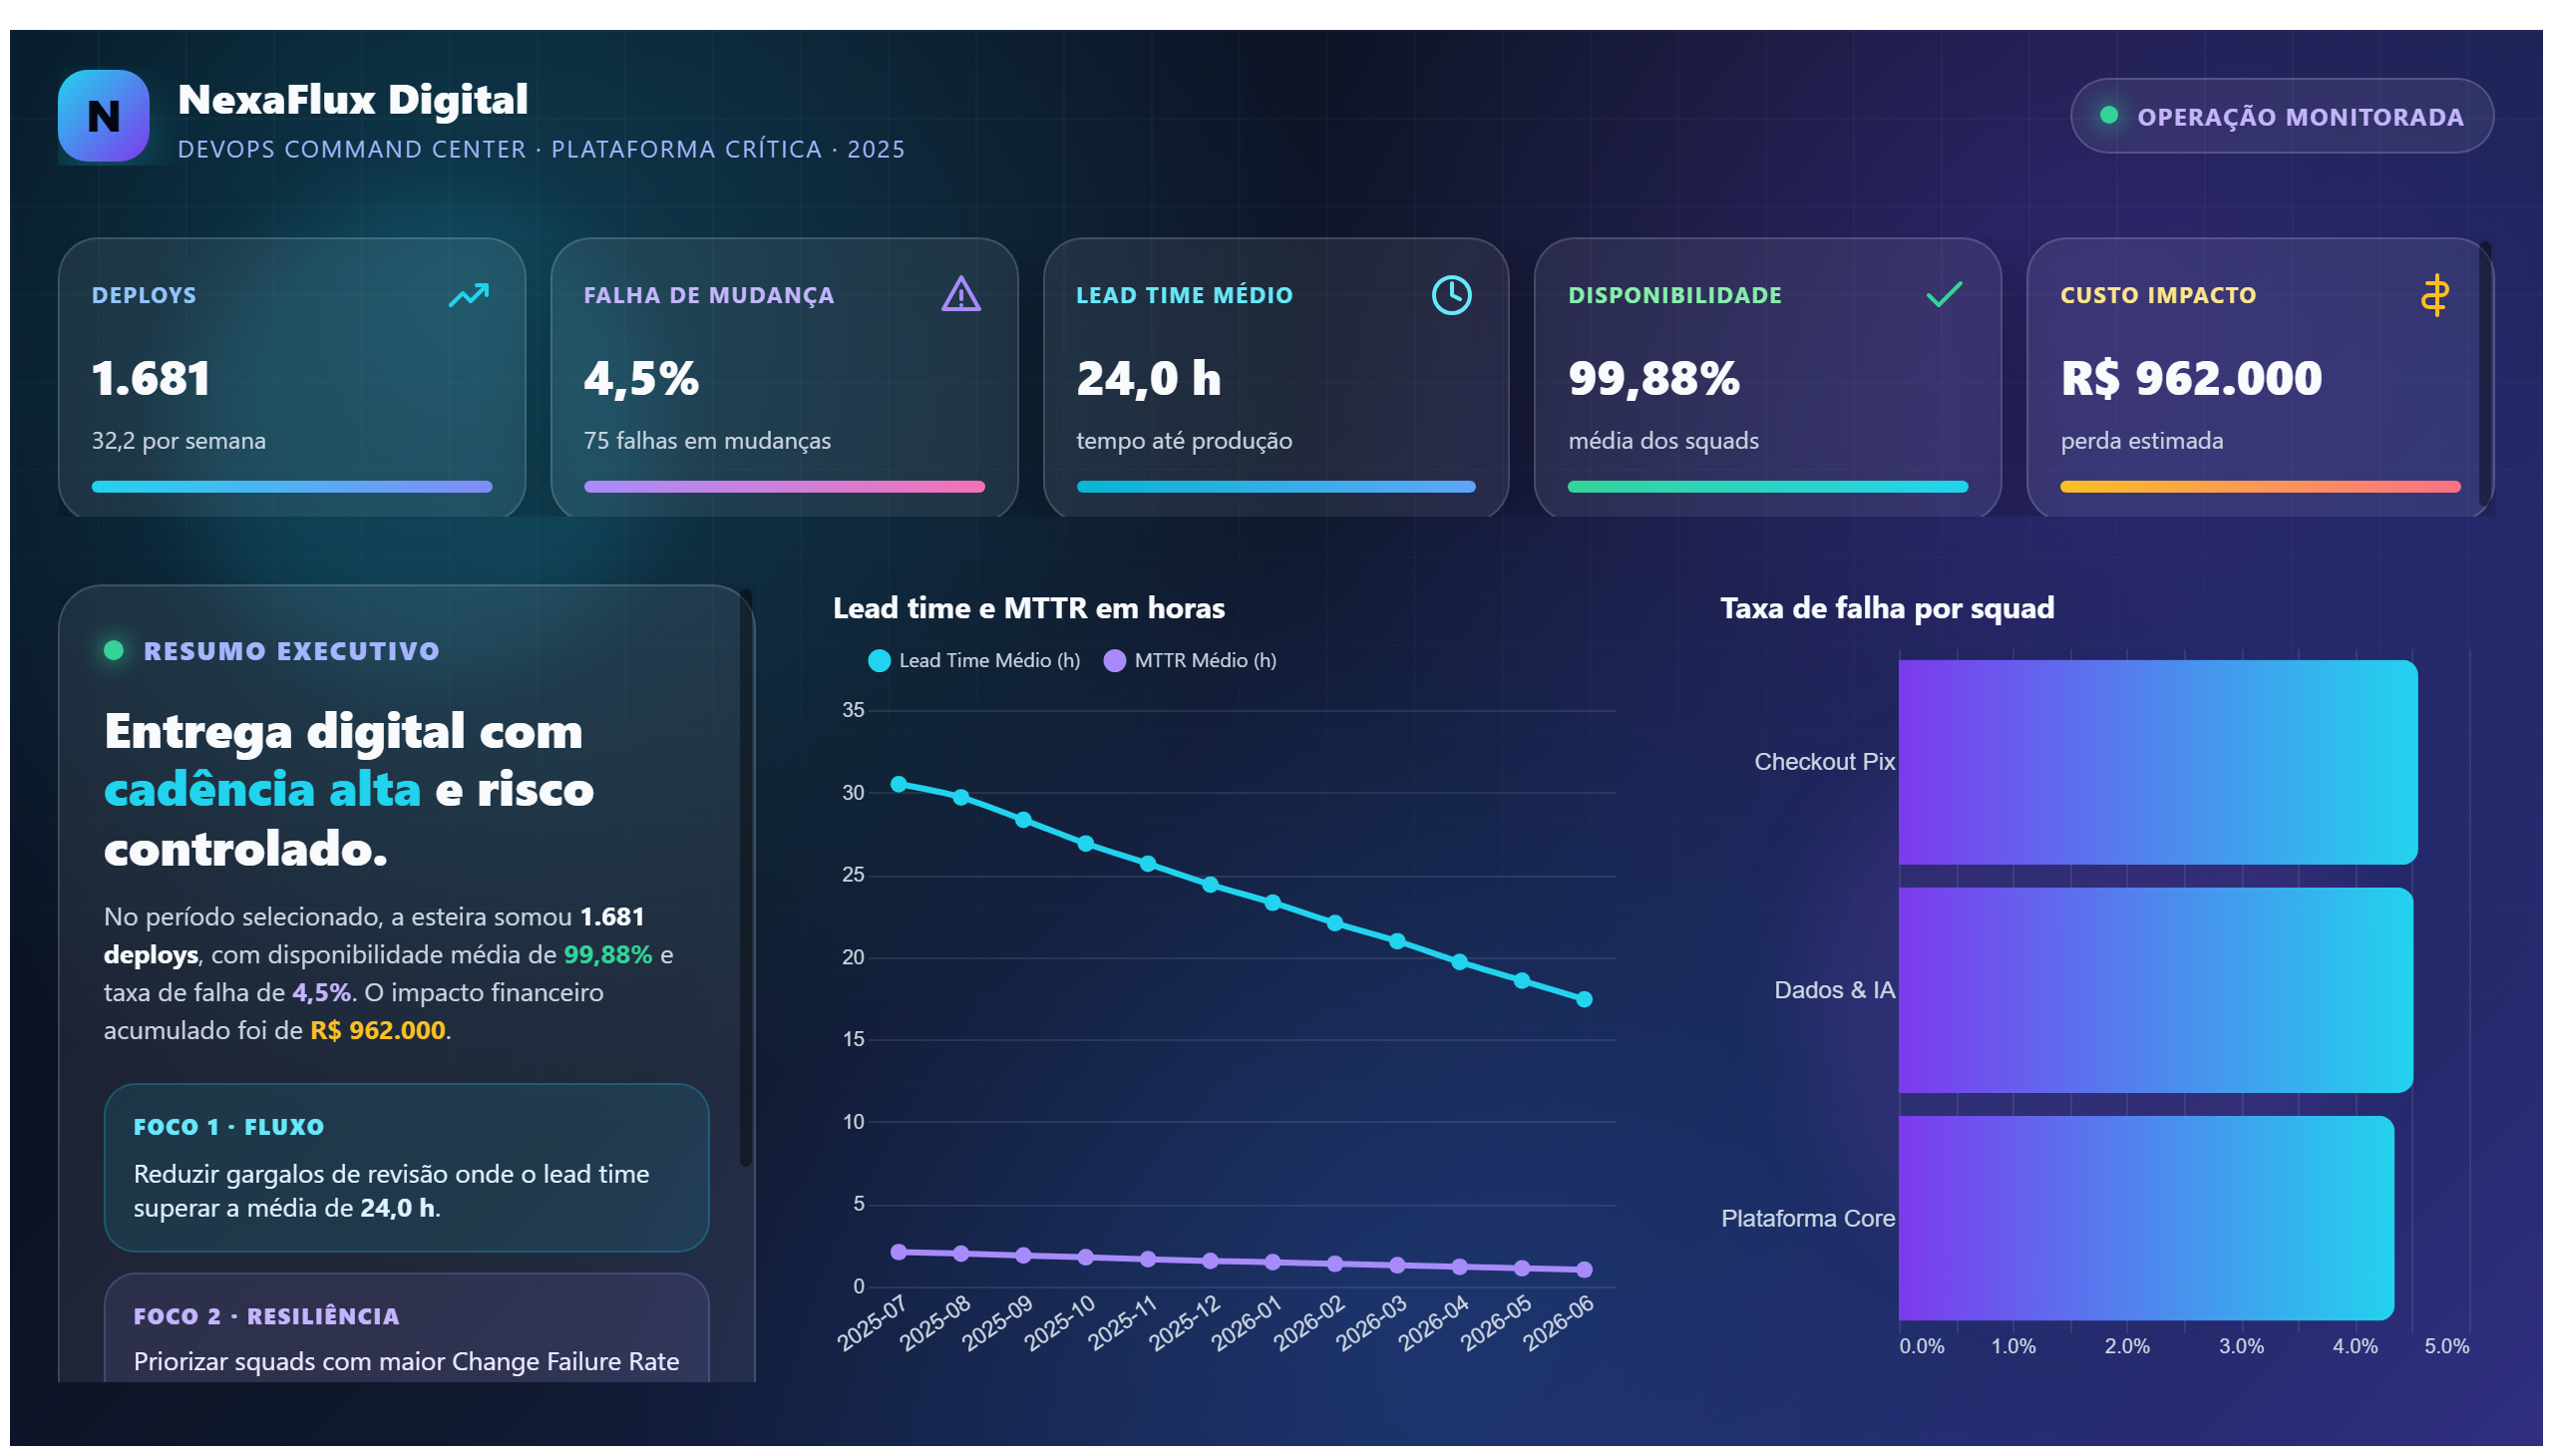Click the 2026-06 MTTR data point
This screenshot has height=1456, width=2553.
(x=1584, y=1270)
